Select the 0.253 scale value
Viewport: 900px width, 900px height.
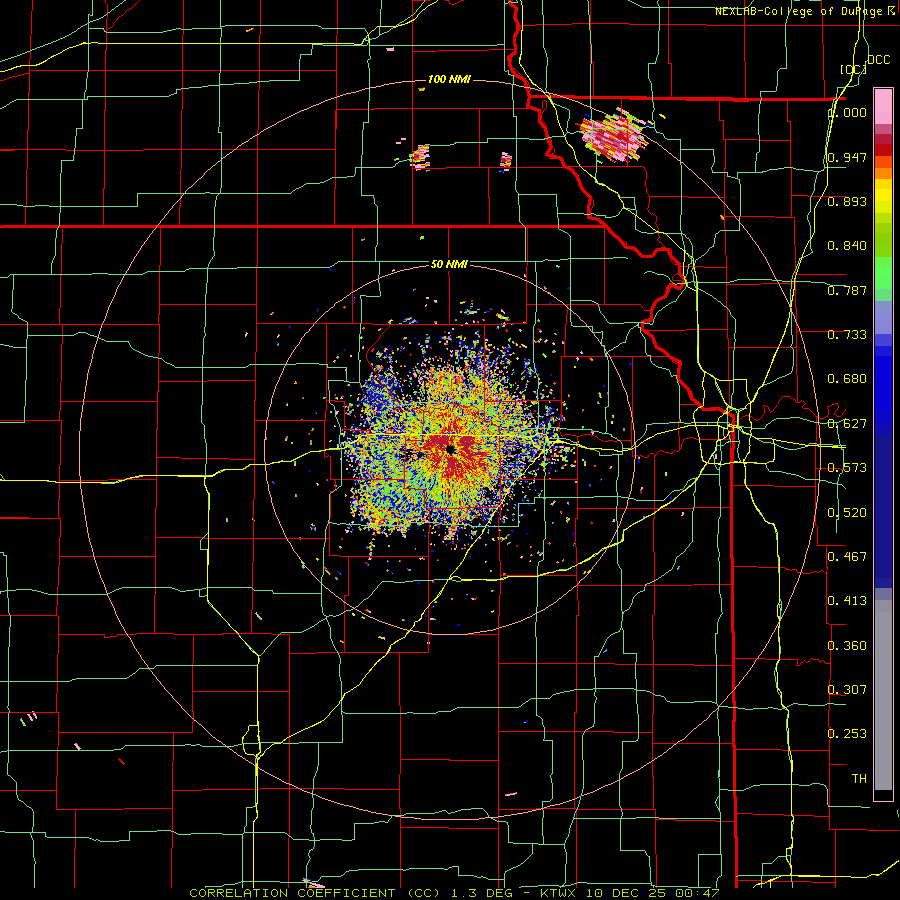click(847, 734)
